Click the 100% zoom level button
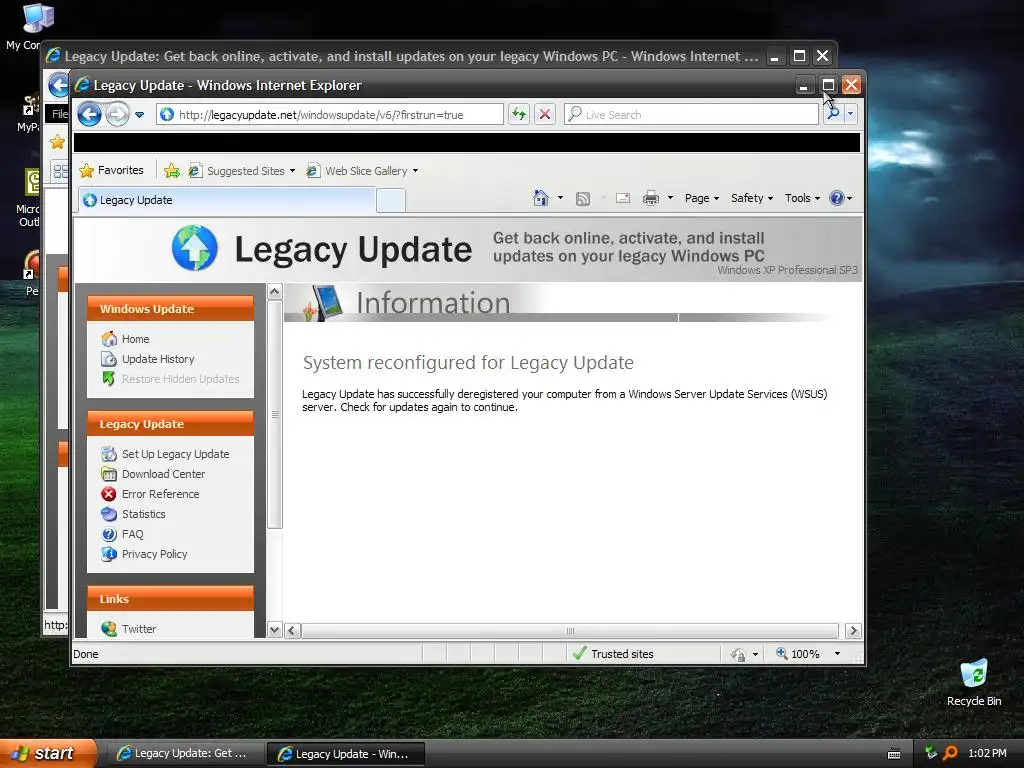Viewport: 1024px width, 768px height. point(797,654)
